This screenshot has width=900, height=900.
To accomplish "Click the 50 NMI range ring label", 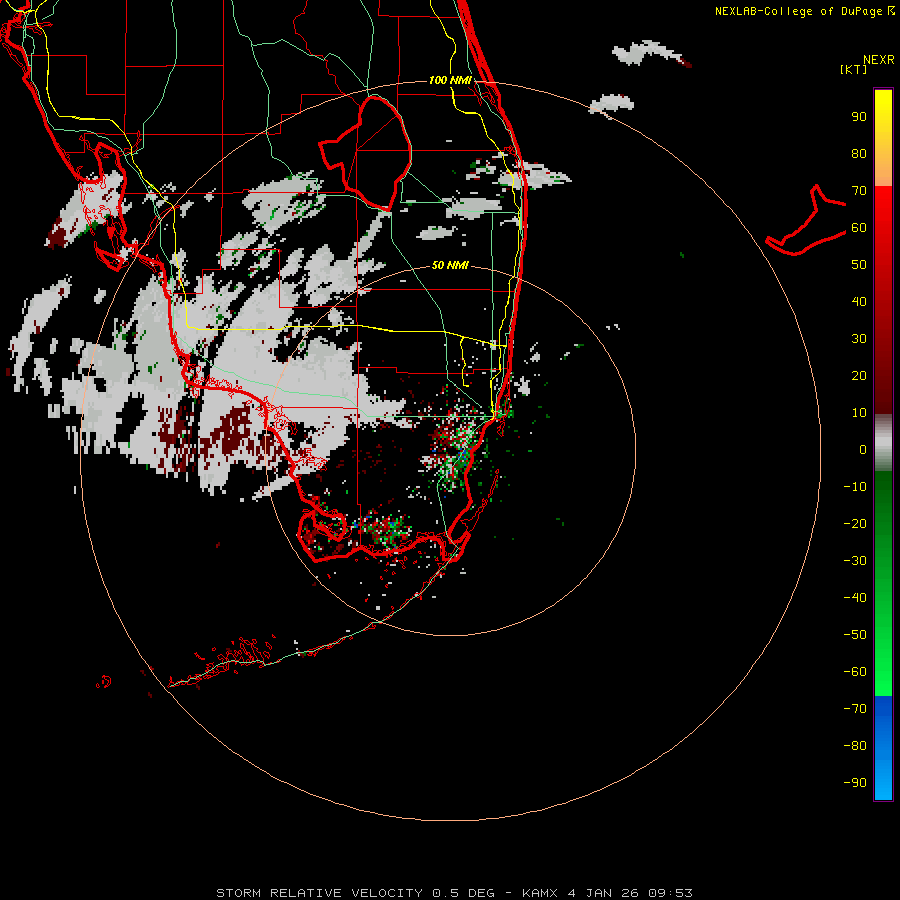I will click(450, 265).
